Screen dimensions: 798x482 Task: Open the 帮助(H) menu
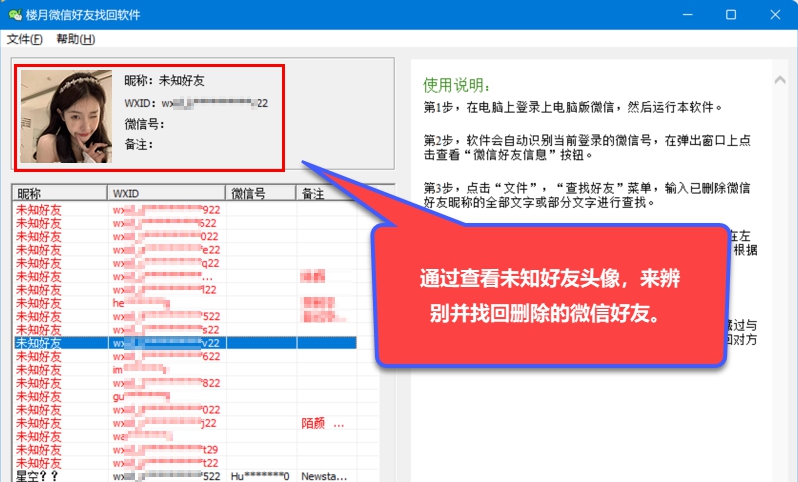point(75,39)
